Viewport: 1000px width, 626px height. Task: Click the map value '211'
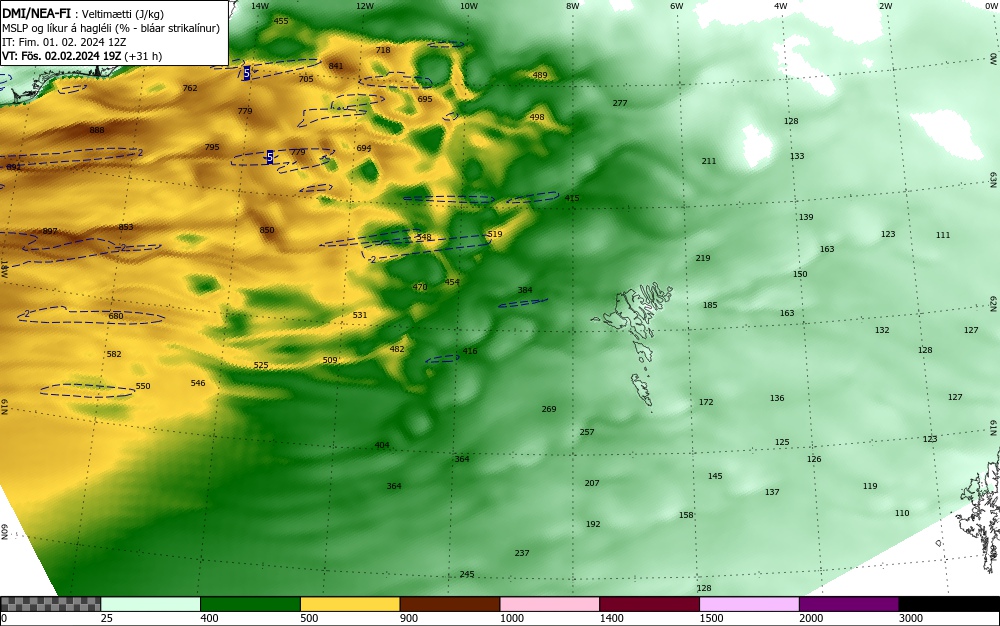pos(709,161)
